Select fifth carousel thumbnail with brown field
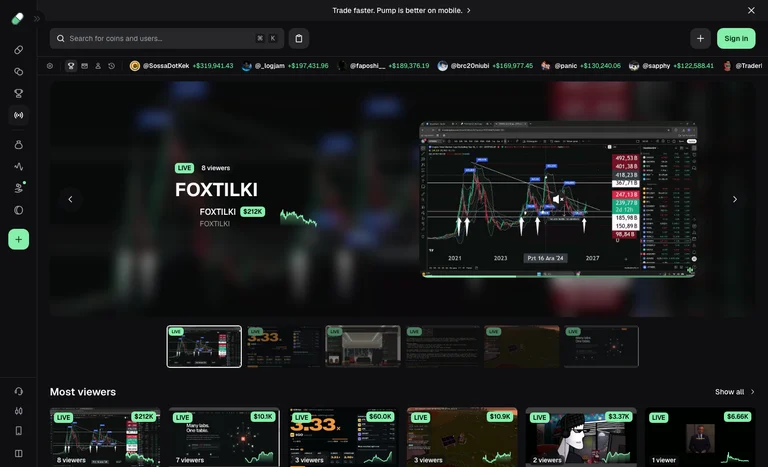The width and height of the screenshot is (768, 467). [x=522, y=346]
